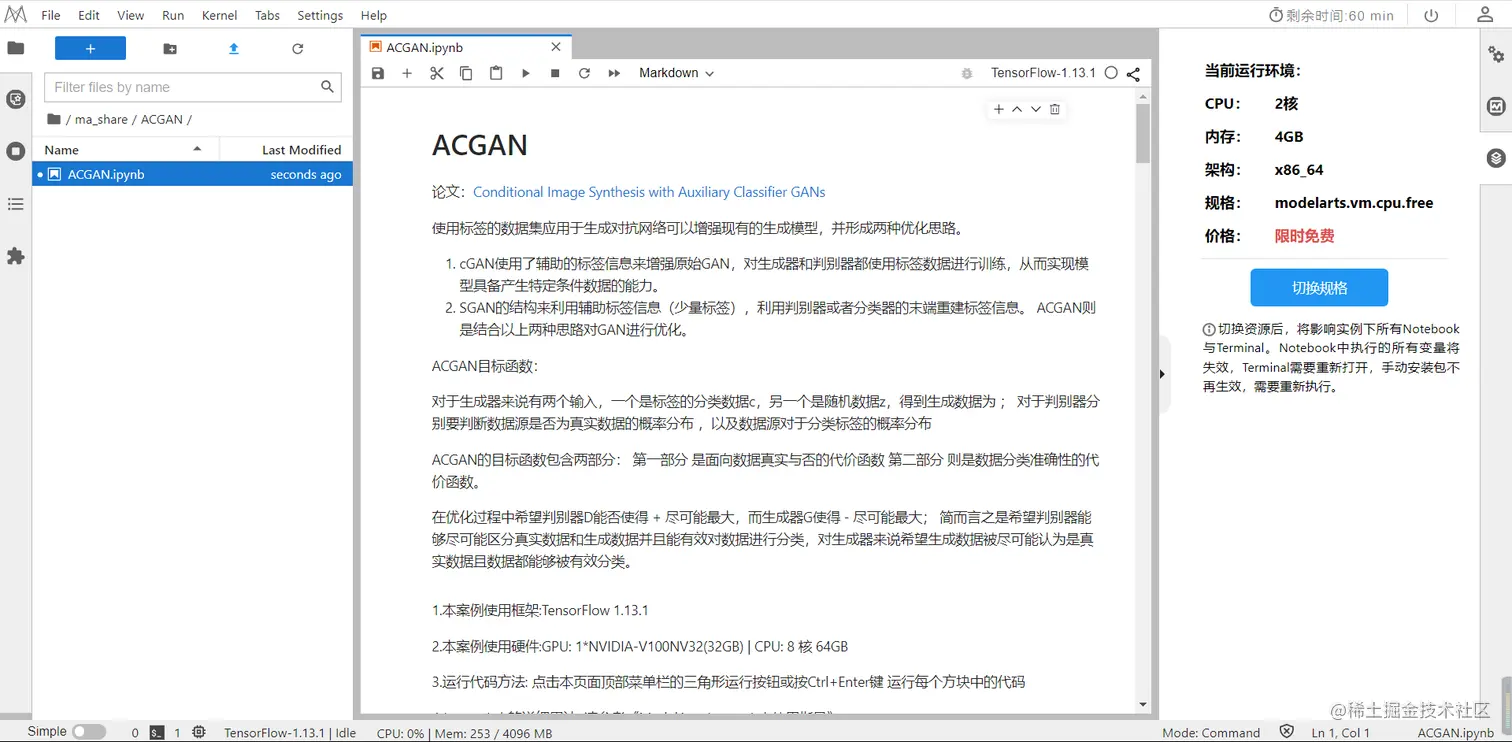
Task: Interrupt the kernel with stop button
Action: 555,73
